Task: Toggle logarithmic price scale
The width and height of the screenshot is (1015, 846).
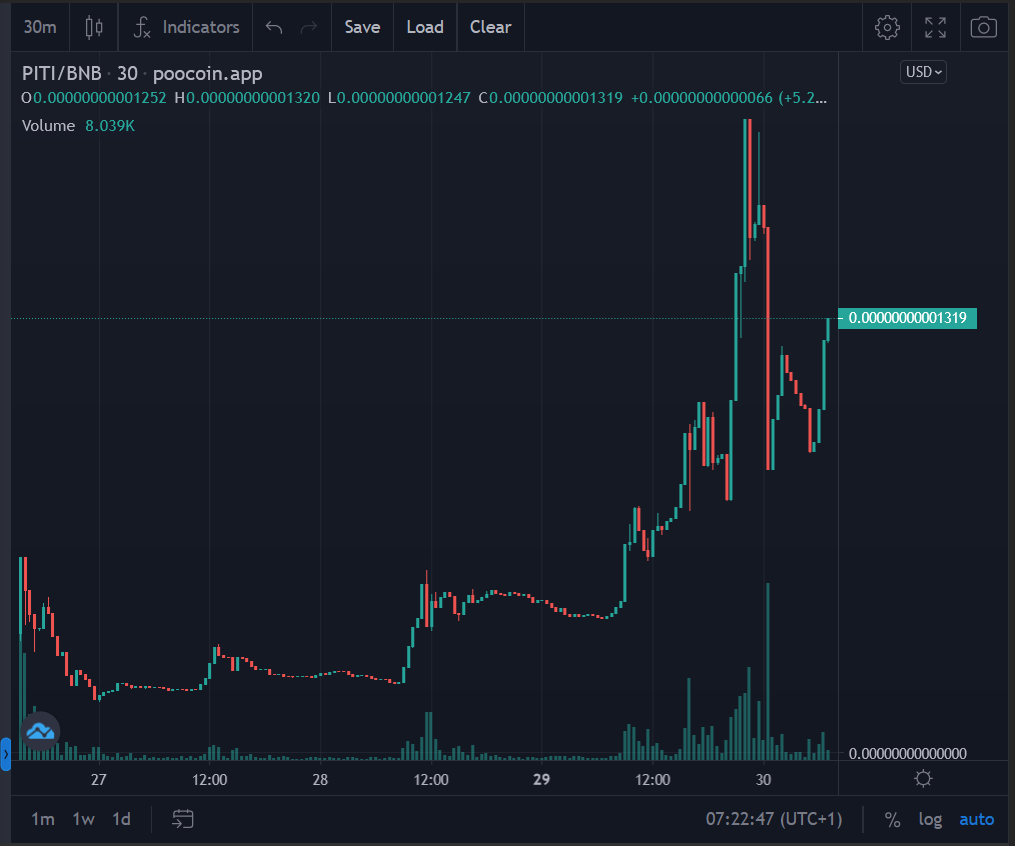Action: (930, 819)
